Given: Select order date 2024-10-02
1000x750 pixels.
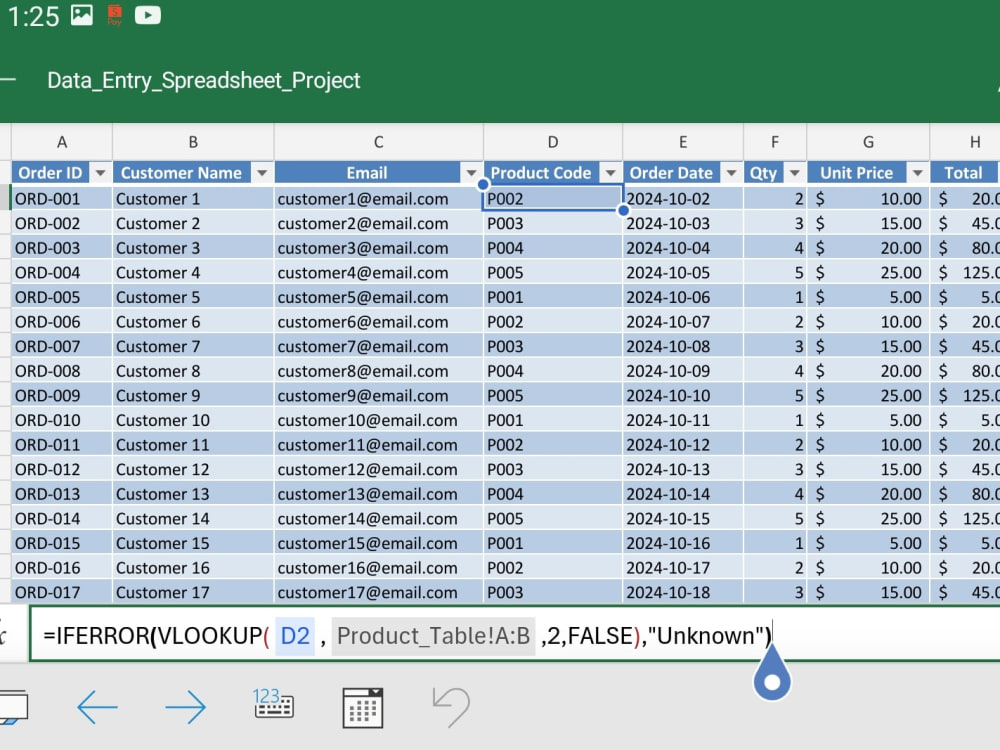Looking at the screenshot, I should pyautogui.click(x=682, y=198).
